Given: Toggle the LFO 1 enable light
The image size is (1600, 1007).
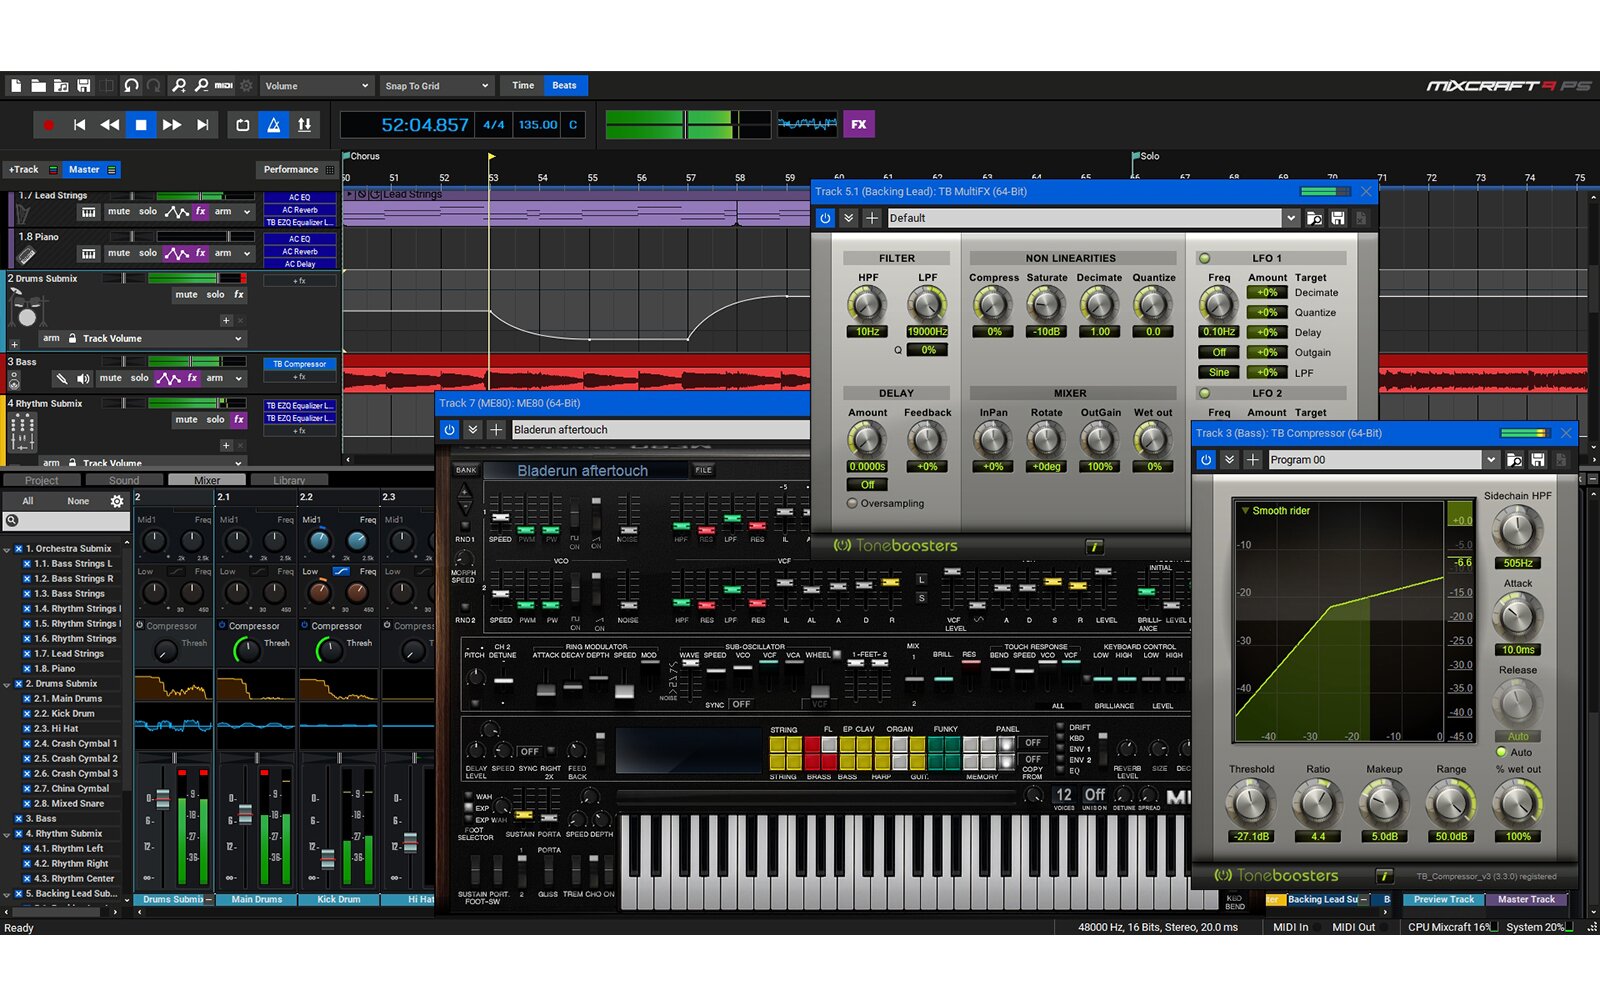Looking at the screenshot, I should coord(1204,258).
